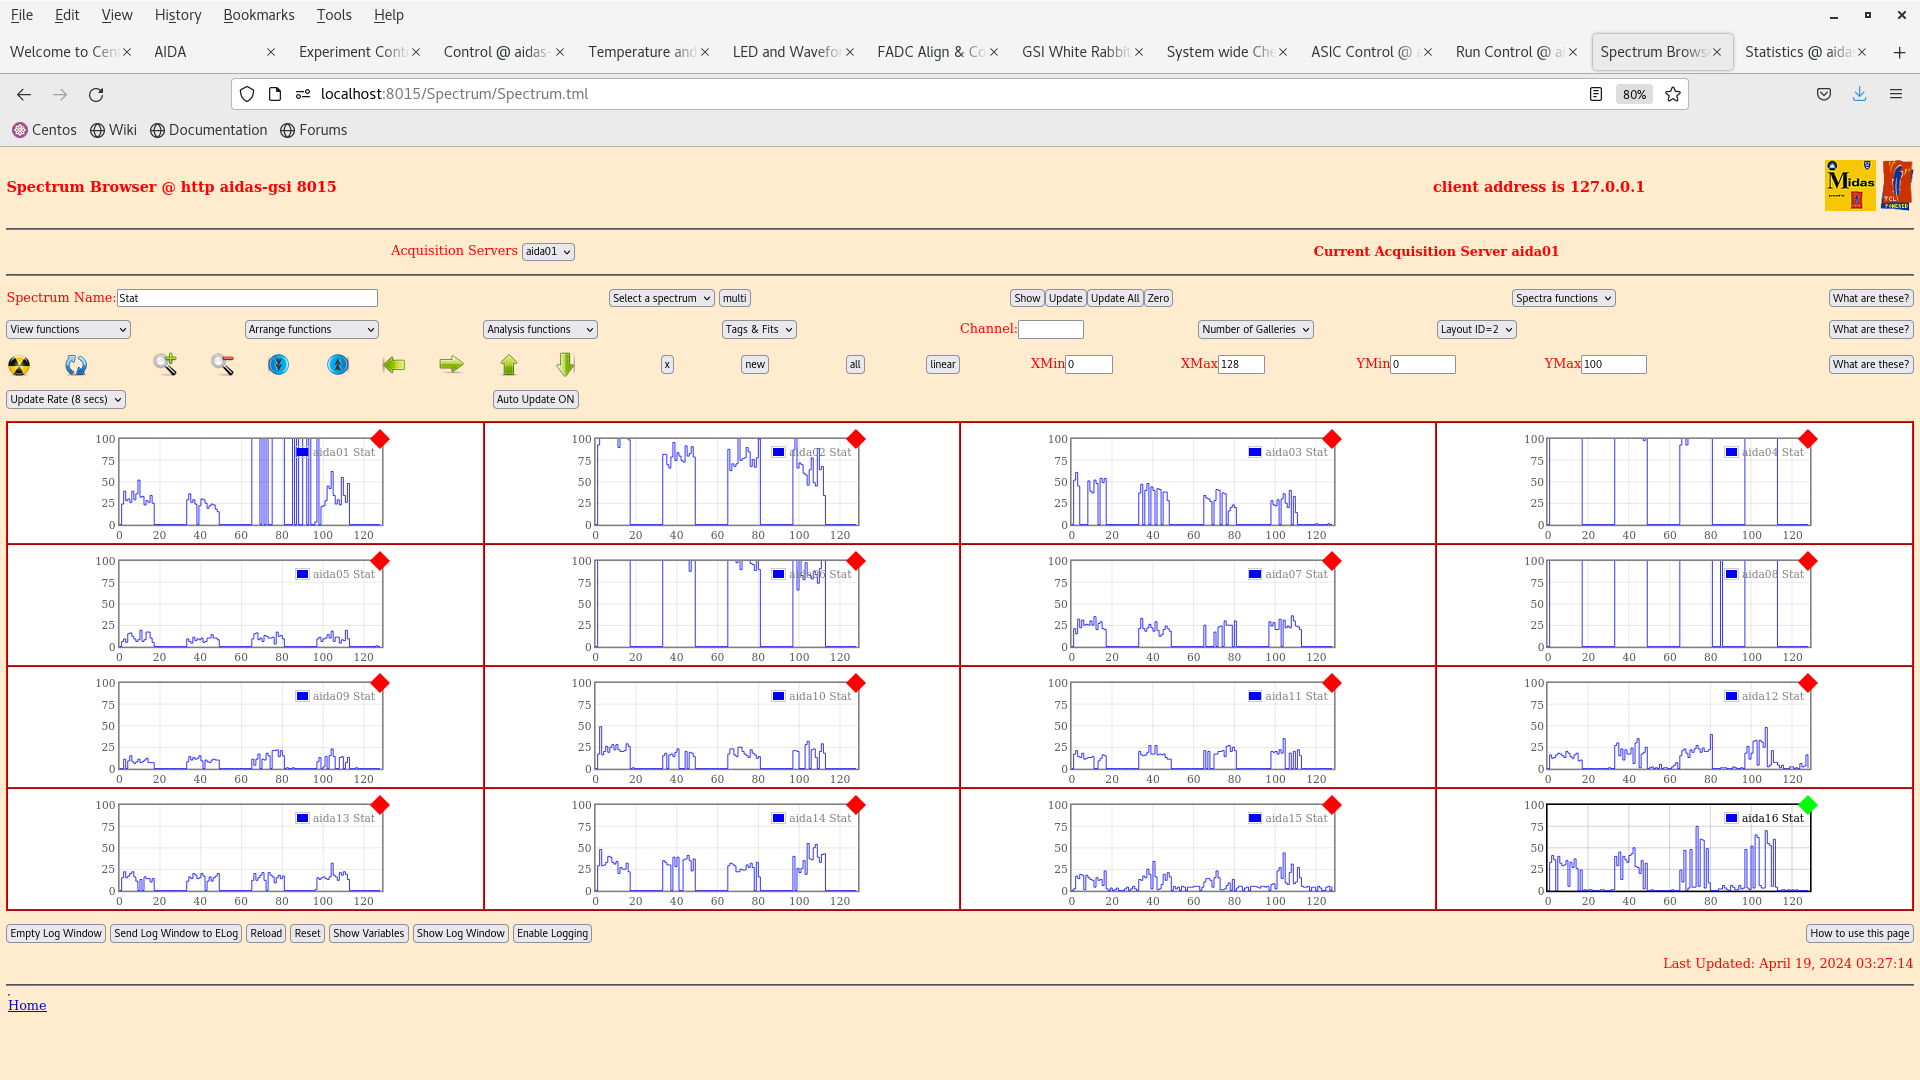Viewport: 1920px width, 1080px height.
Task: Open a new browser tab with plus
Action: click(x=1899, y=52)
